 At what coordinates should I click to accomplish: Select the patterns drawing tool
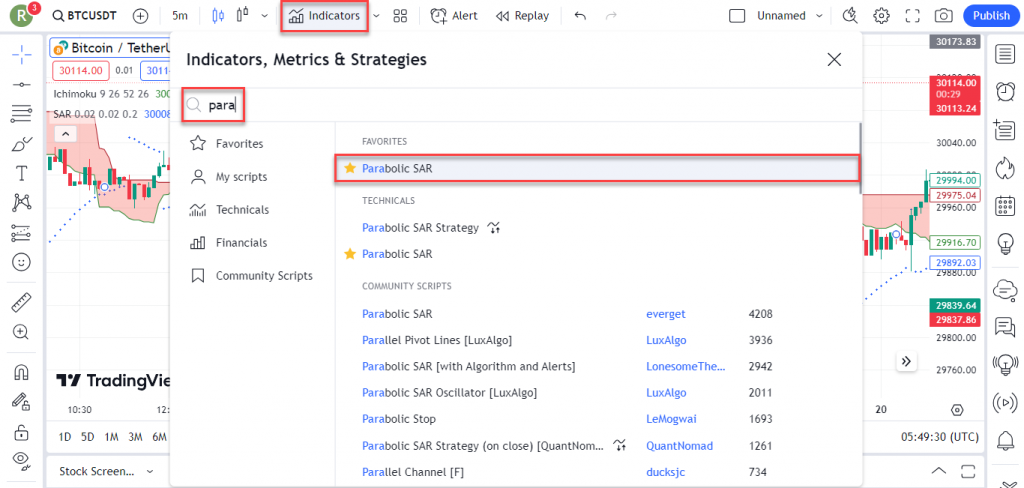tap(22, 203)
